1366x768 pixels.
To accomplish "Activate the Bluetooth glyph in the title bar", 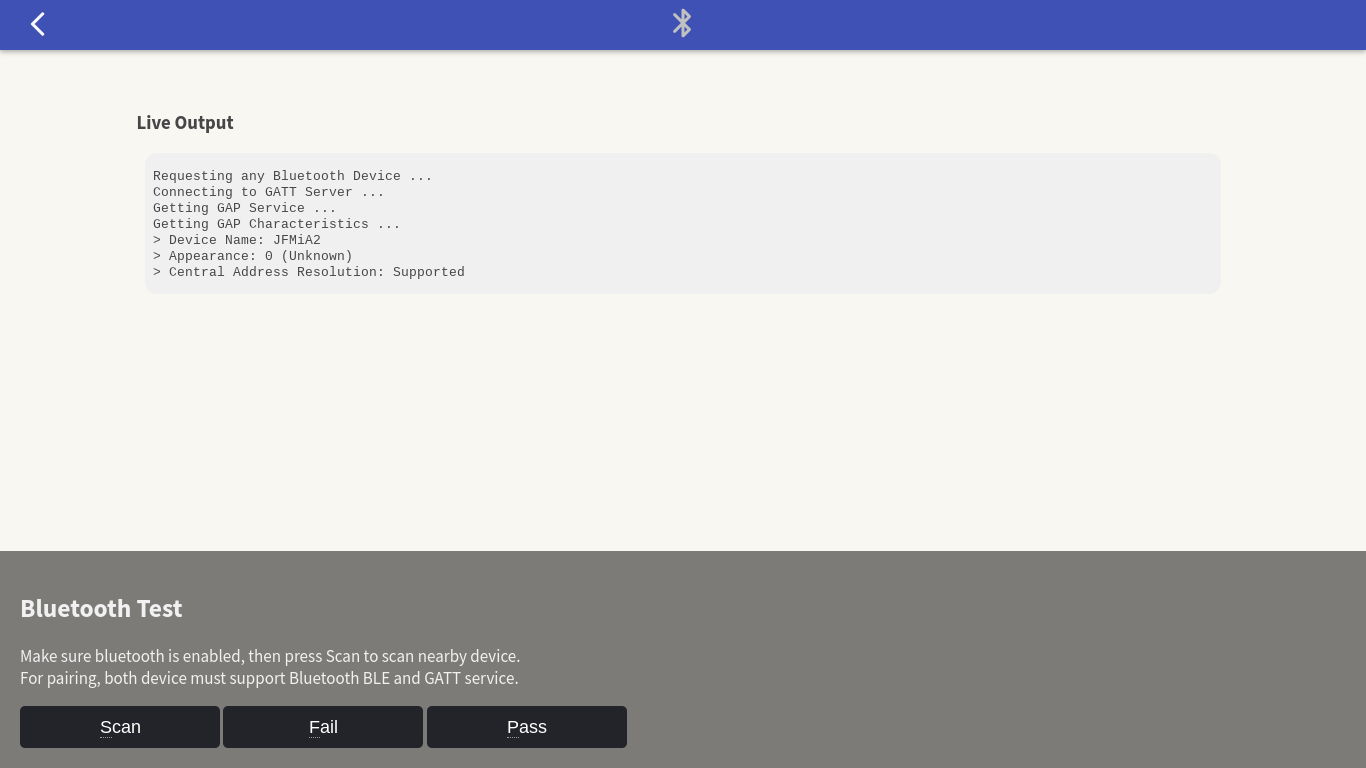I will tap(682, 23).
